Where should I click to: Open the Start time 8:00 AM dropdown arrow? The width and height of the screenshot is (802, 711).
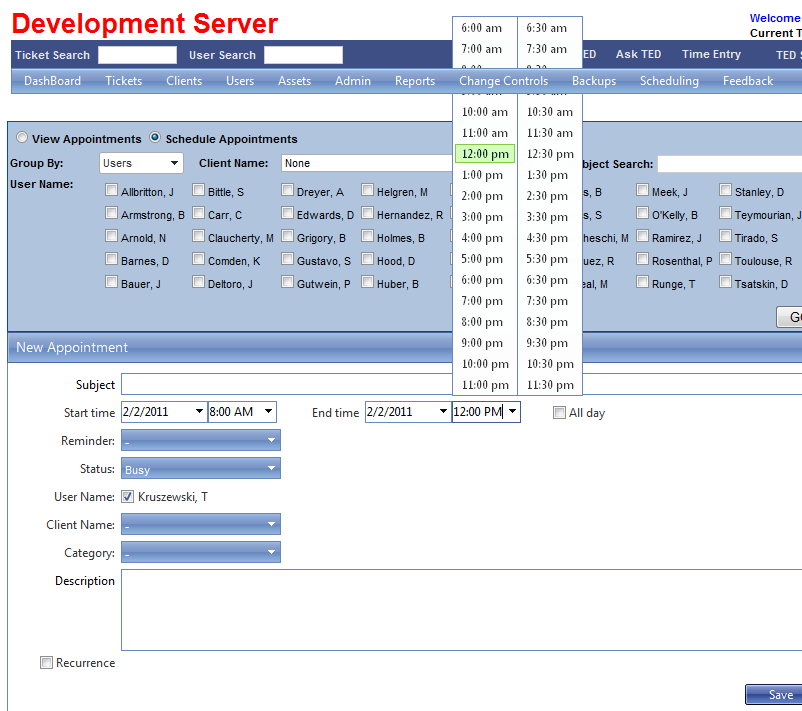pos(268,411)
